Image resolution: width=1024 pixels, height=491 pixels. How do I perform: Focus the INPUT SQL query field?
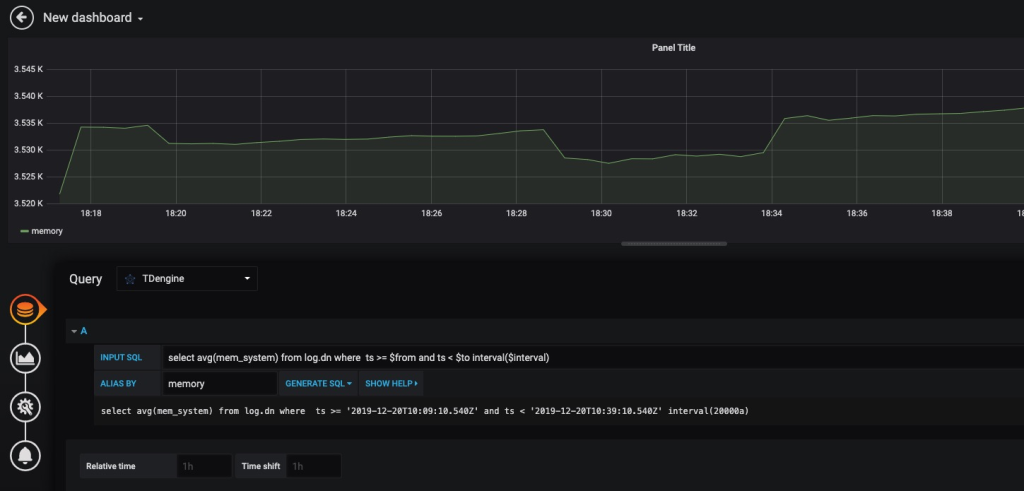(x=590, y=357)
